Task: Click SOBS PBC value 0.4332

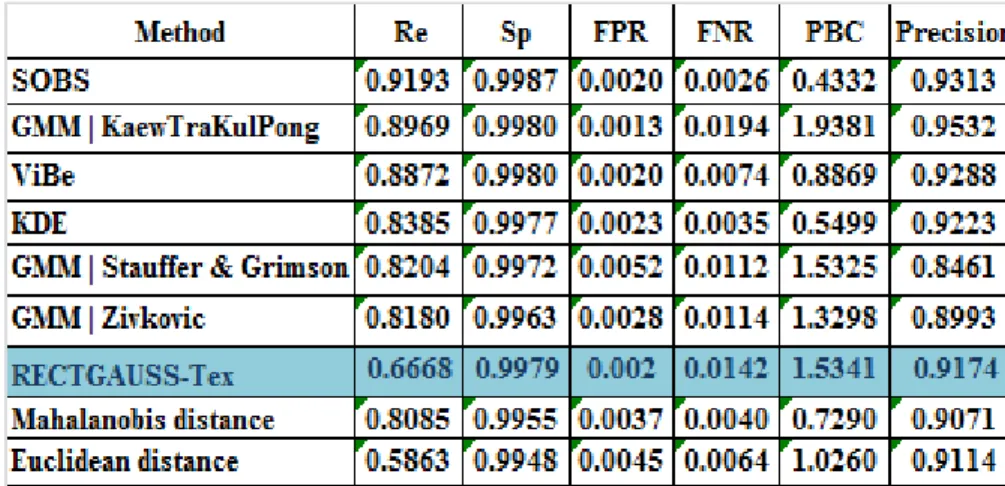Action: [x=833, y=81]
